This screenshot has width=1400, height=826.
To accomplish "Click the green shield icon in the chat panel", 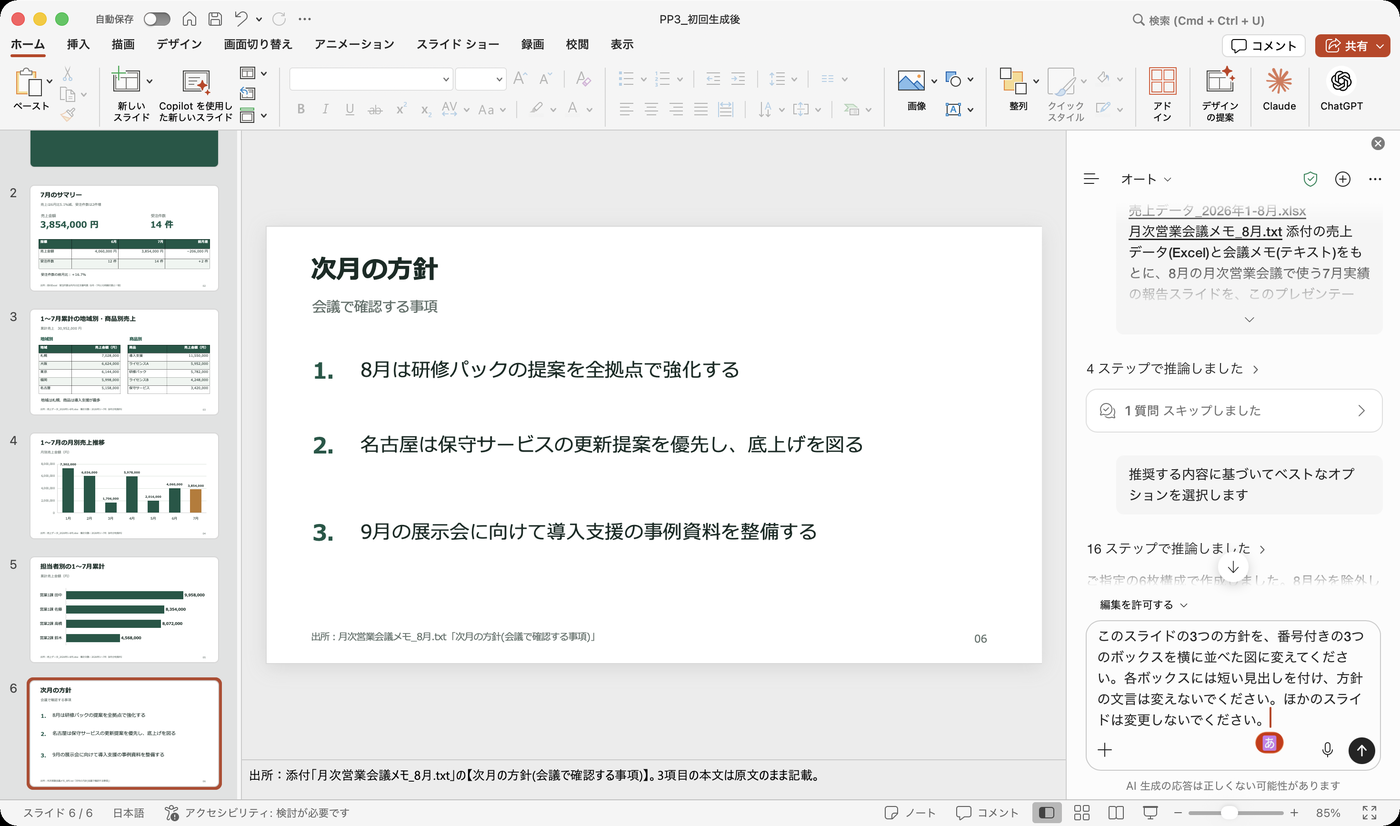I will point(1310,179).
